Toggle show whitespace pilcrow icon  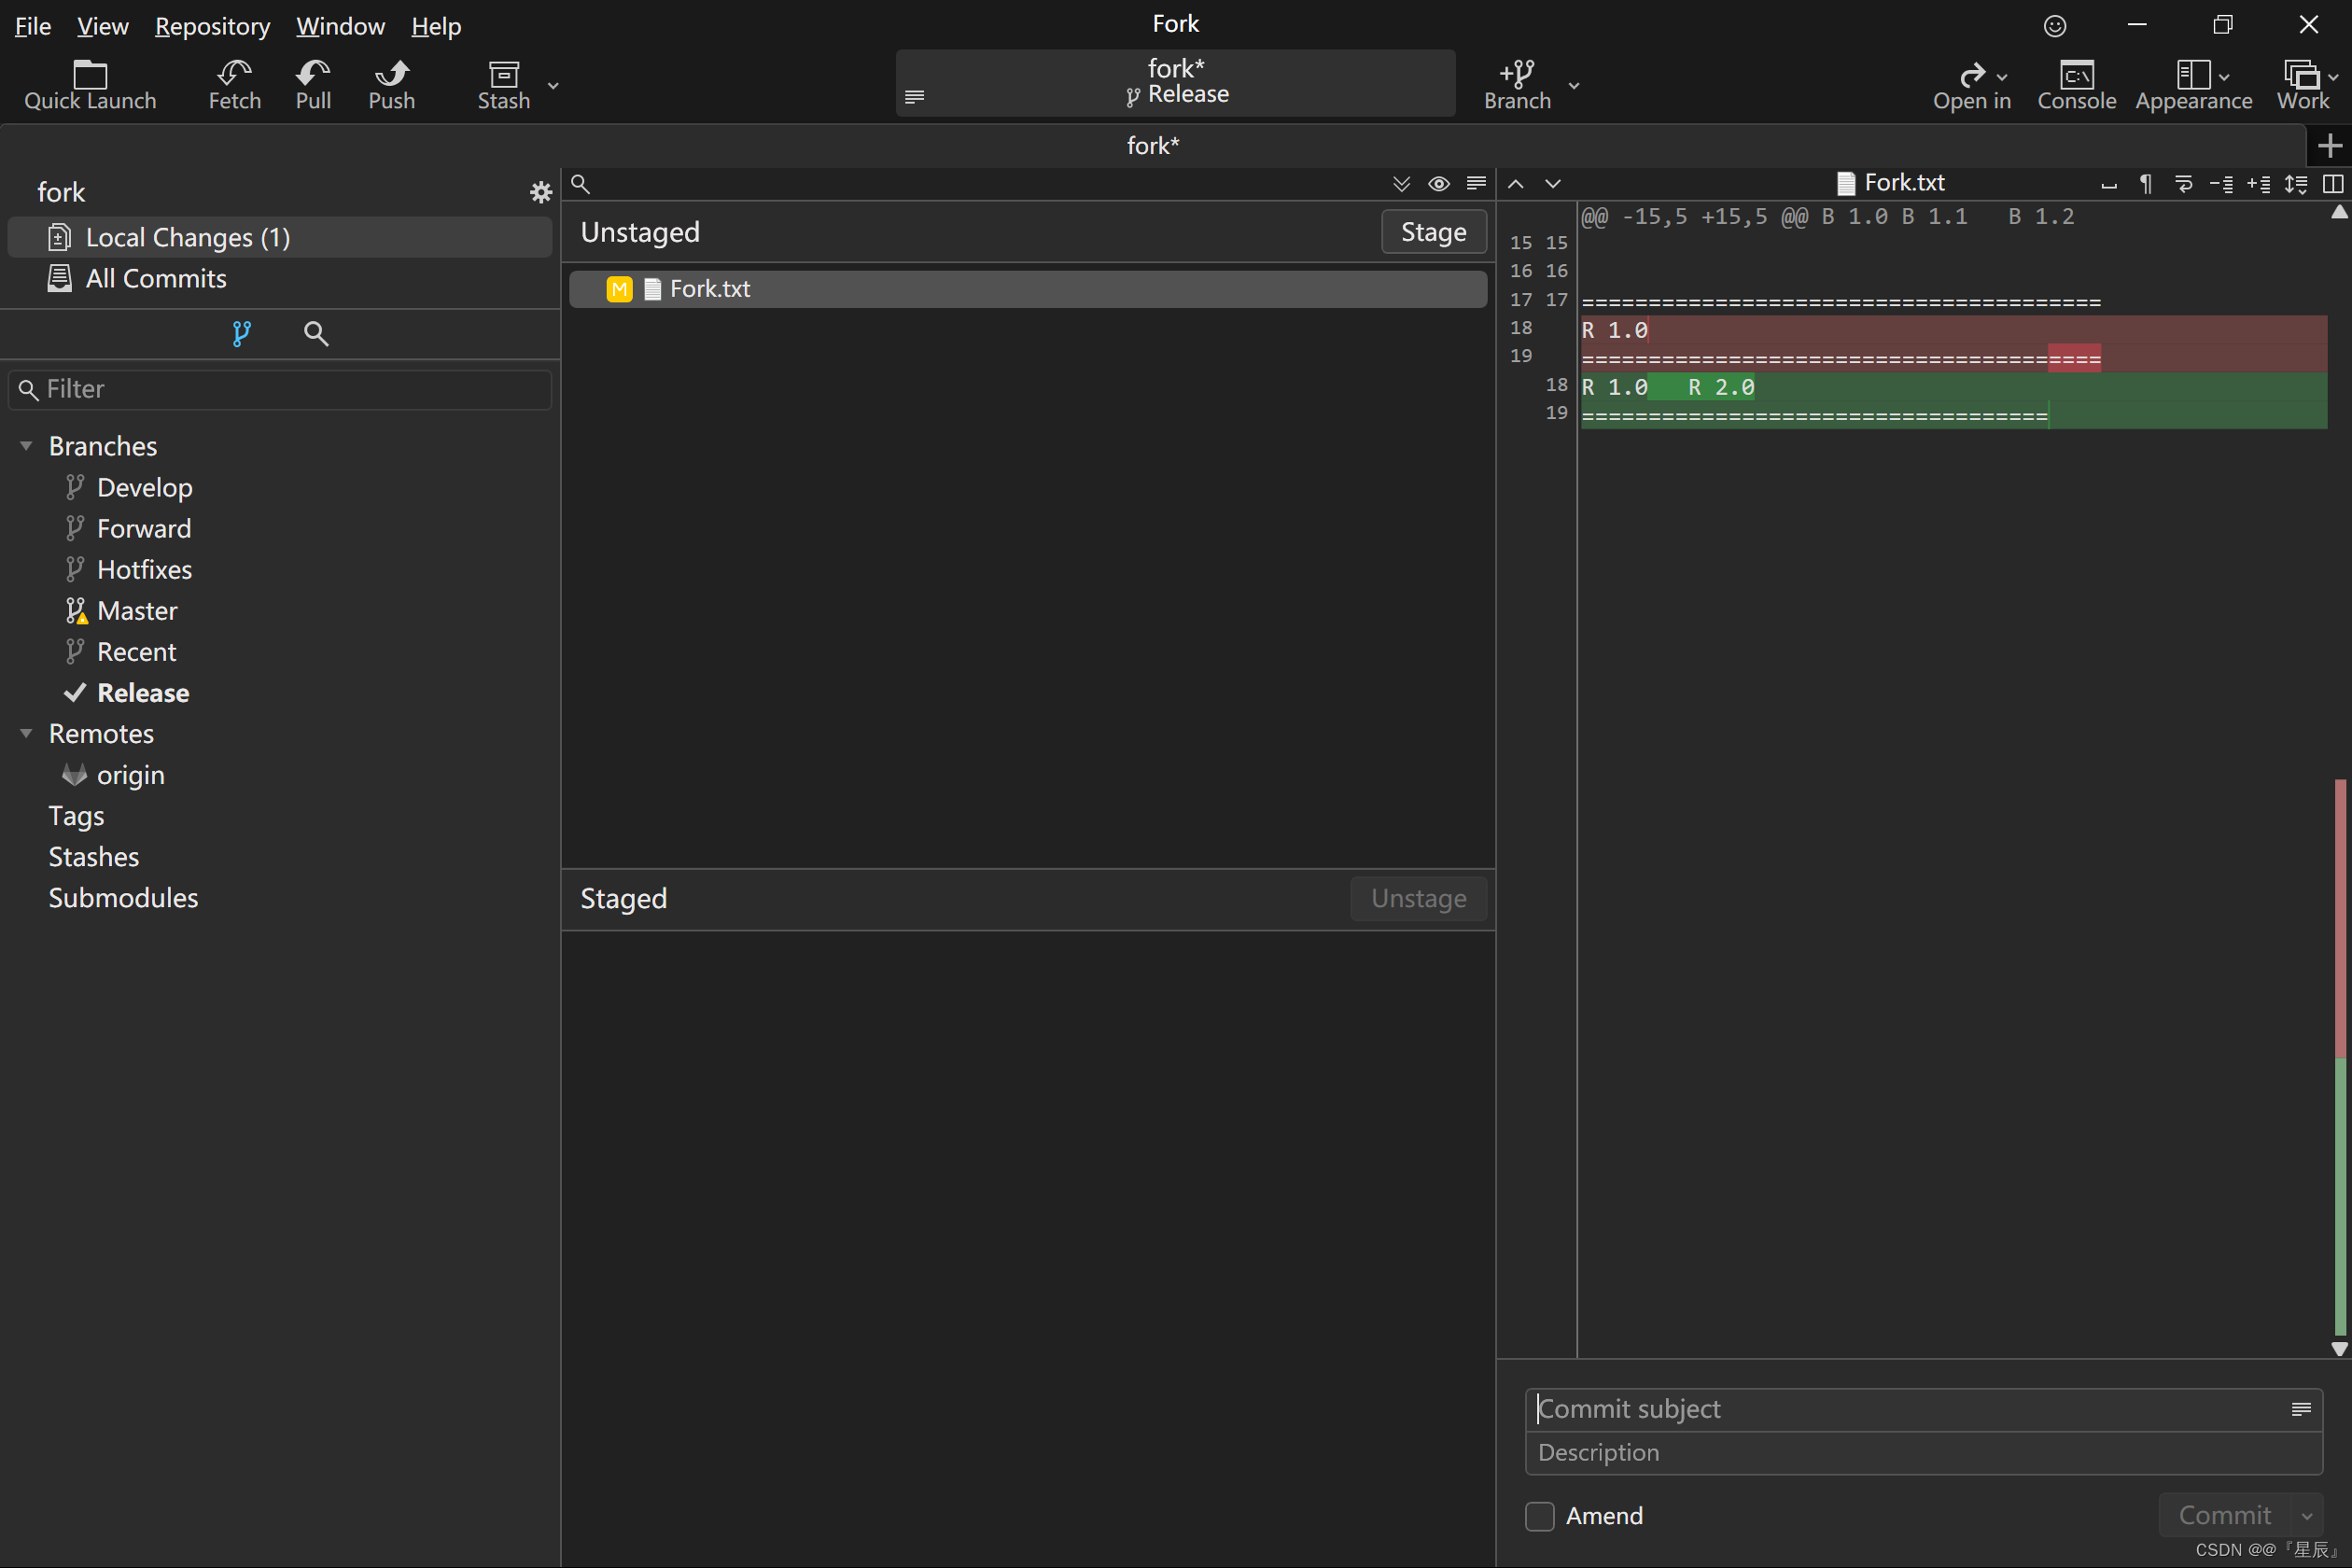2145,183
